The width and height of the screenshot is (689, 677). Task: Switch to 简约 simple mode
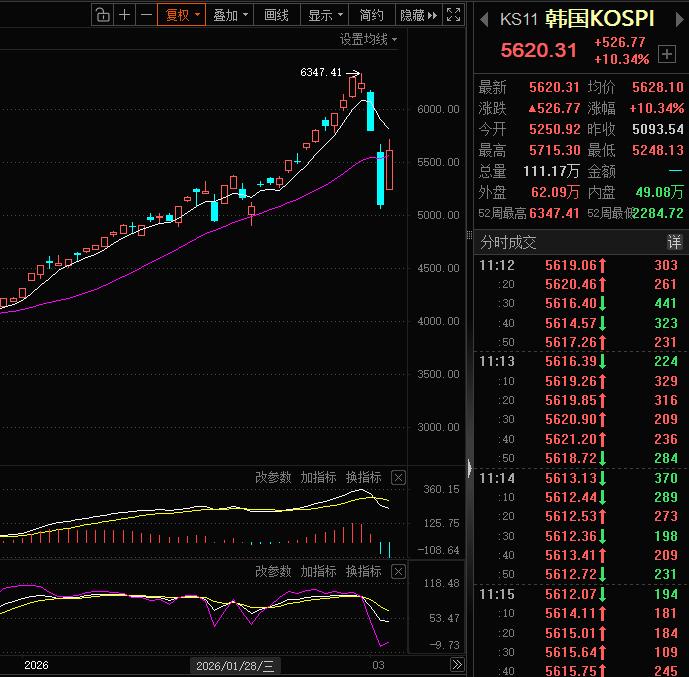click(x=372, y=15)
